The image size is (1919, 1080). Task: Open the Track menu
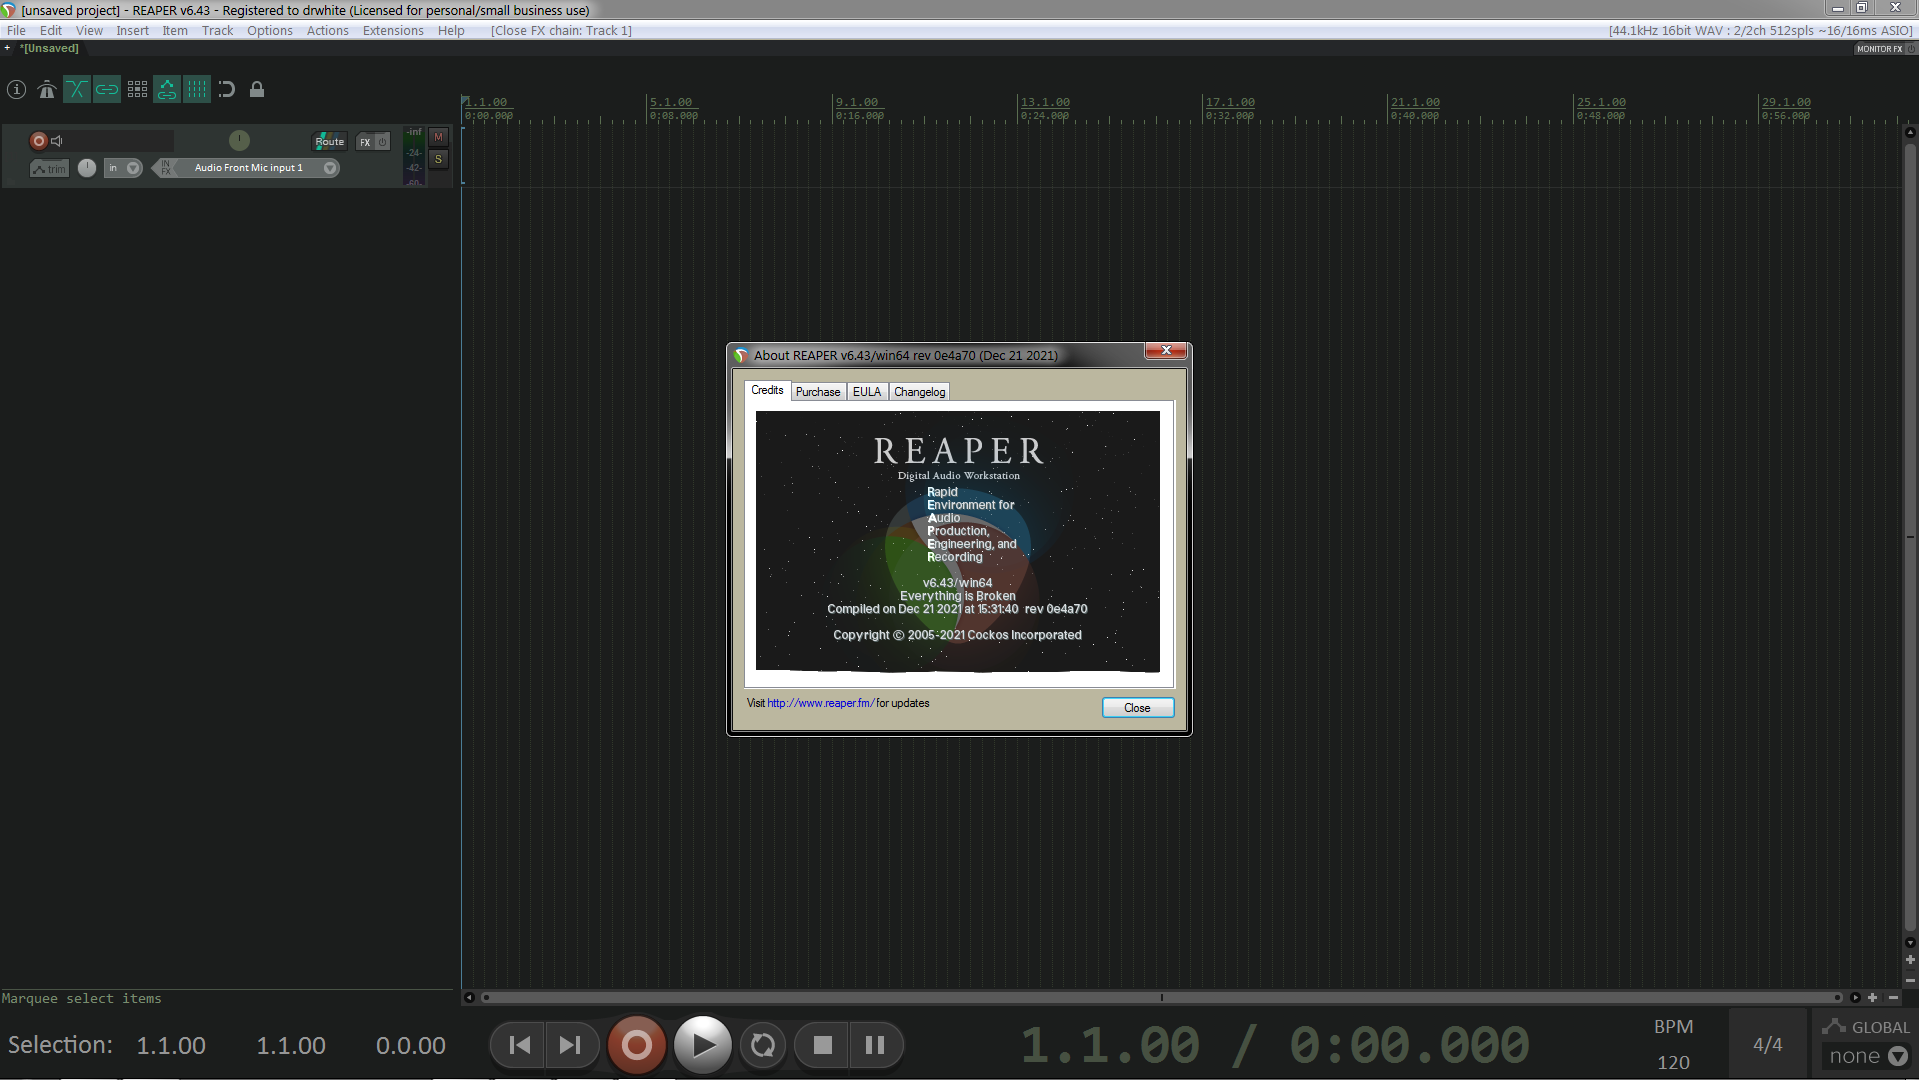tap(217, 31)
